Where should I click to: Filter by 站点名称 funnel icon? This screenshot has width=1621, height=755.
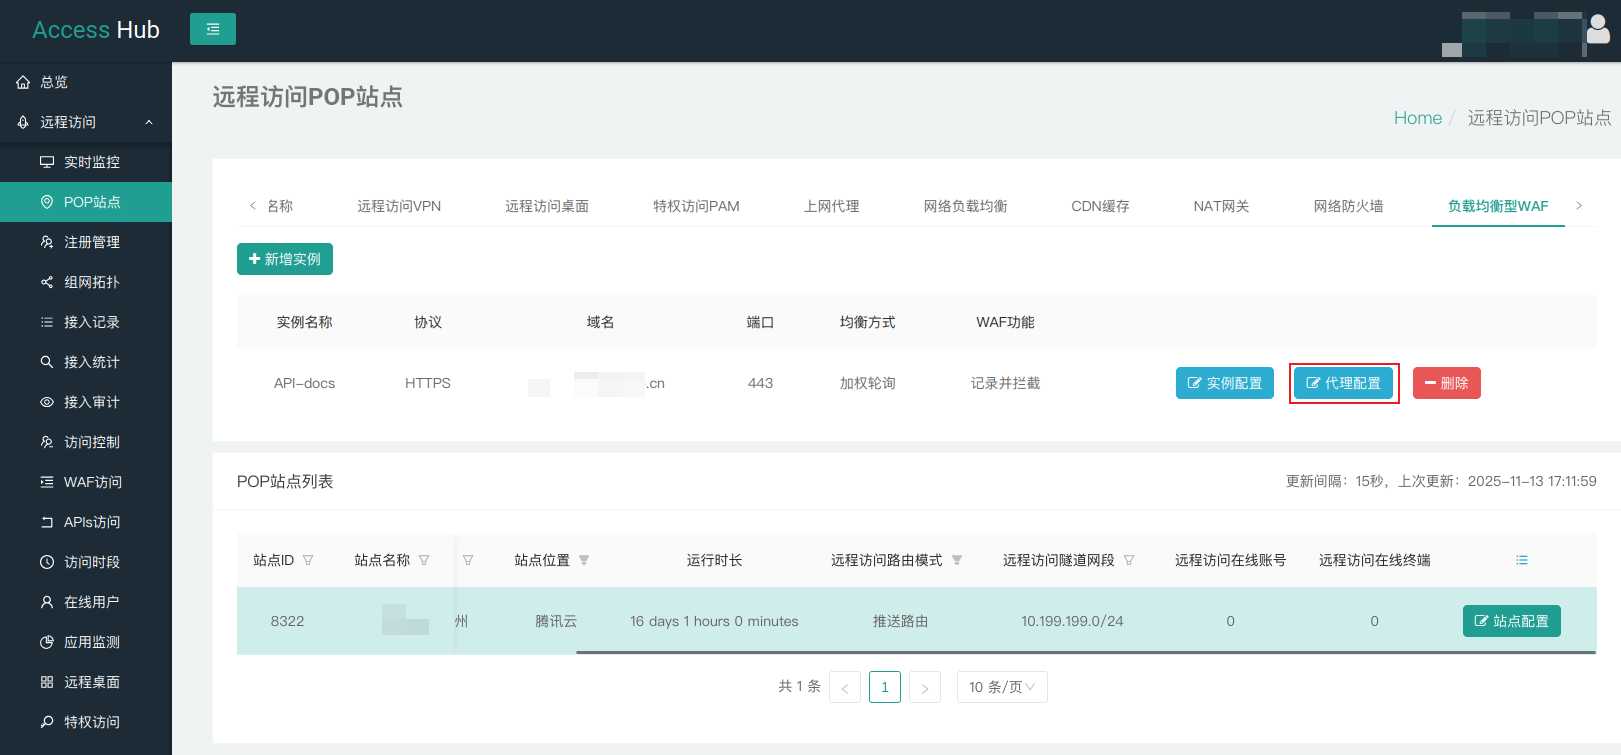pyautogui.click(x=424, y=560)
